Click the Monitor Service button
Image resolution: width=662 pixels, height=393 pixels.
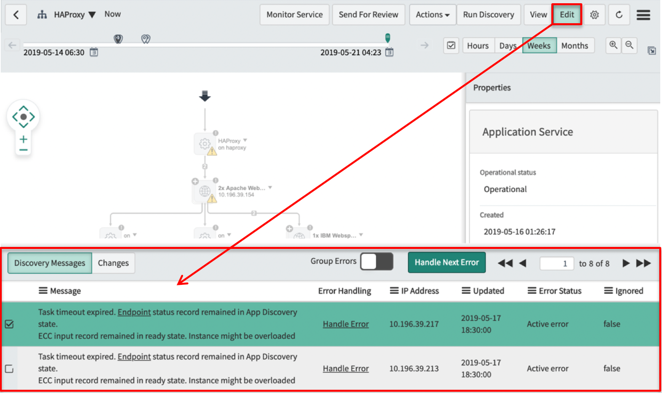[x=294, y=15]
